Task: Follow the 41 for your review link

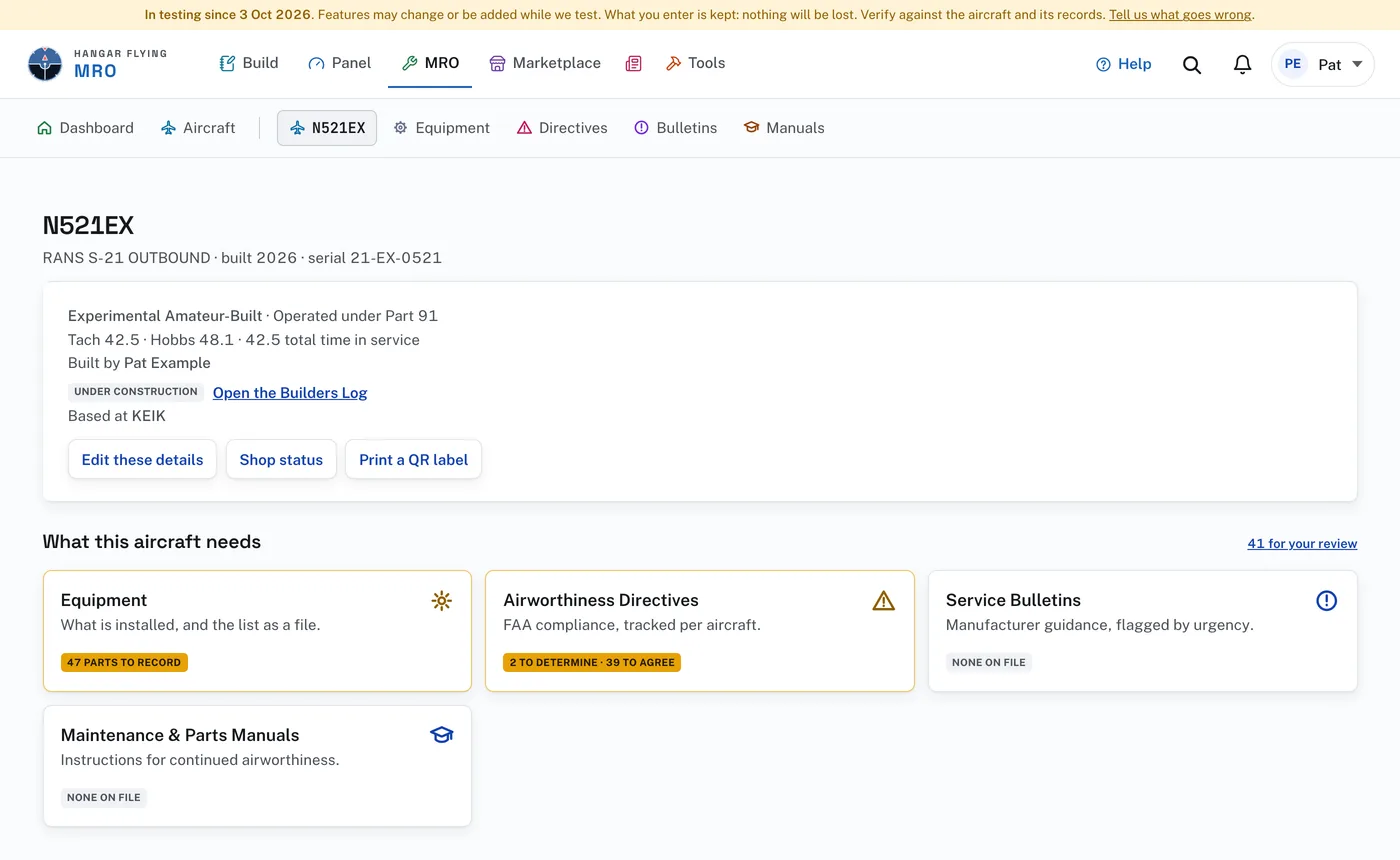Action: pyautogui.click(x=1302, y=544)
